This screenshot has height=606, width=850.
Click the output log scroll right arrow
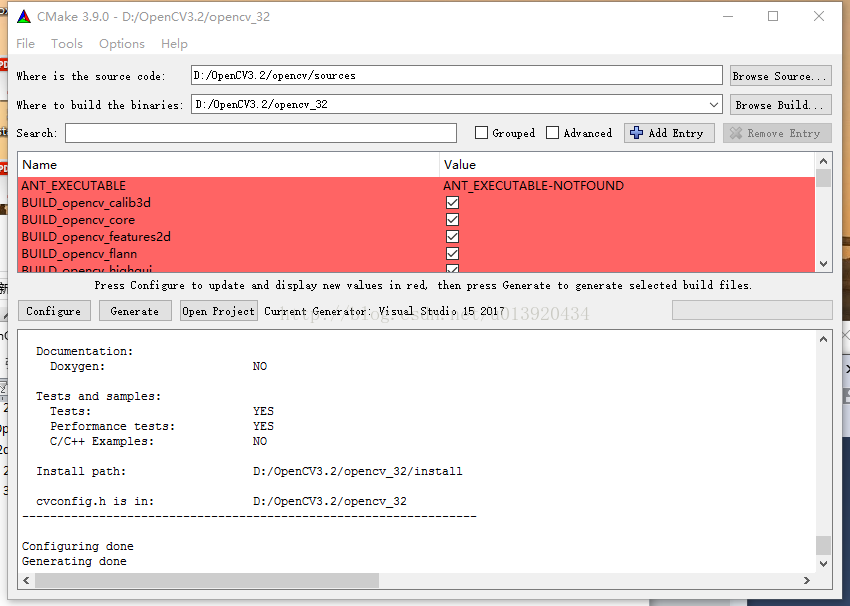pos(807,581)
